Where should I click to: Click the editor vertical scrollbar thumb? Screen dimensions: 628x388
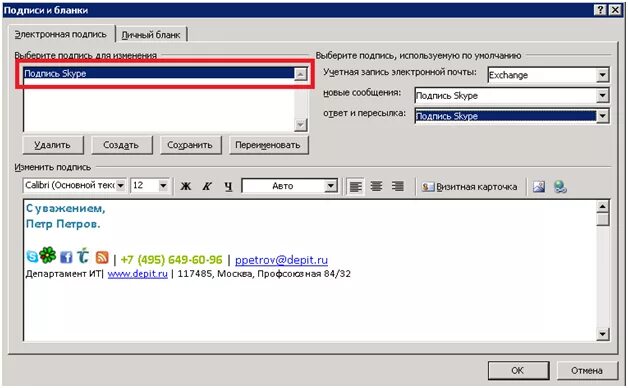(603, 220)
